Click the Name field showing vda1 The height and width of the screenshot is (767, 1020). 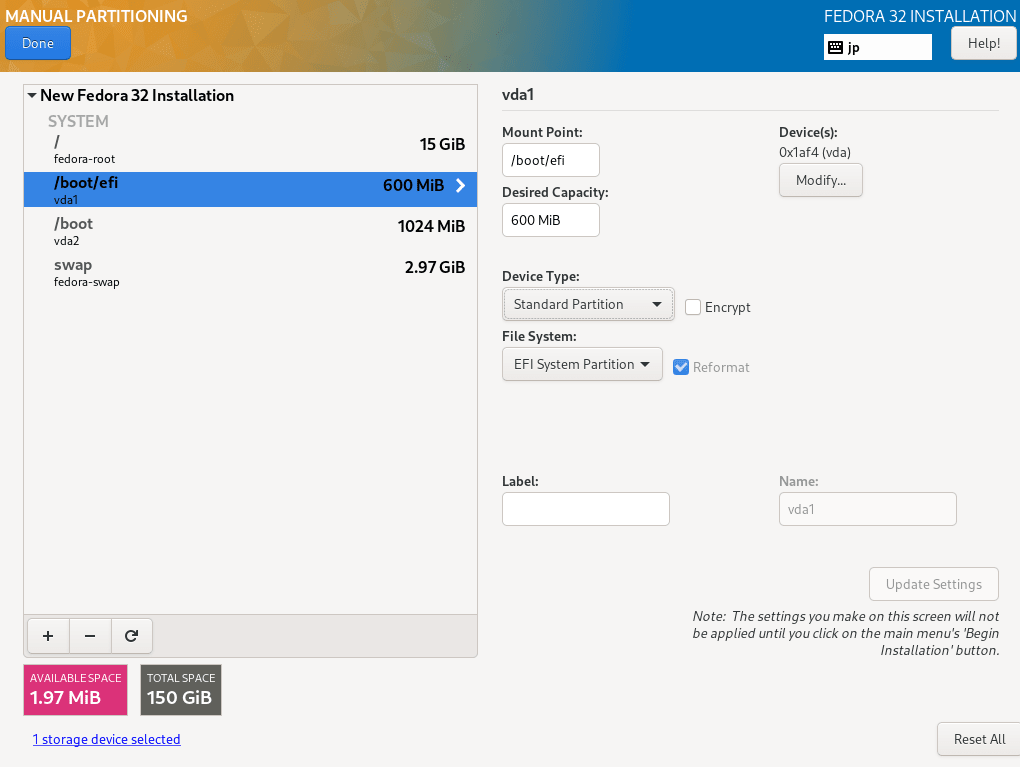[868, 509]
